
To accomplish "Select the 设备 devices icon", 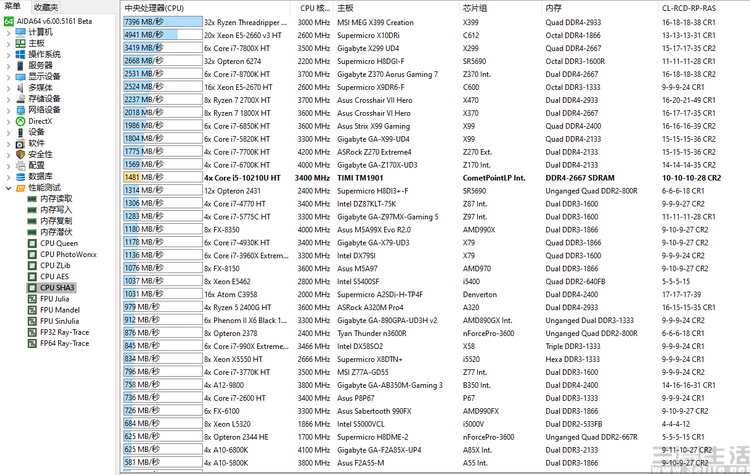I will click(x=21, y=132).
